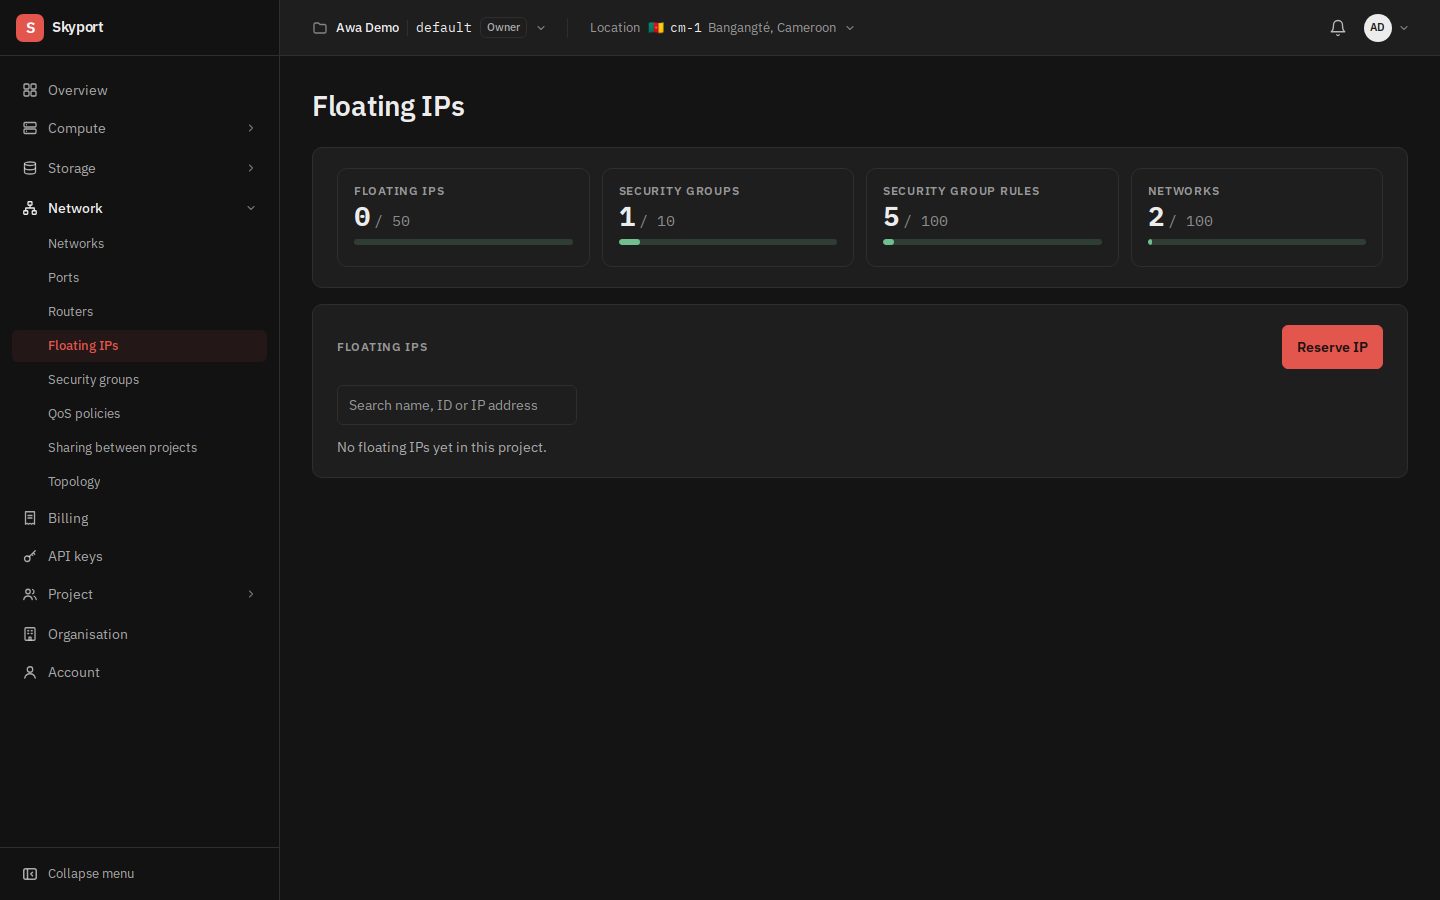Open notifications bell
1440x900 pixels.
click(1338, 28)
